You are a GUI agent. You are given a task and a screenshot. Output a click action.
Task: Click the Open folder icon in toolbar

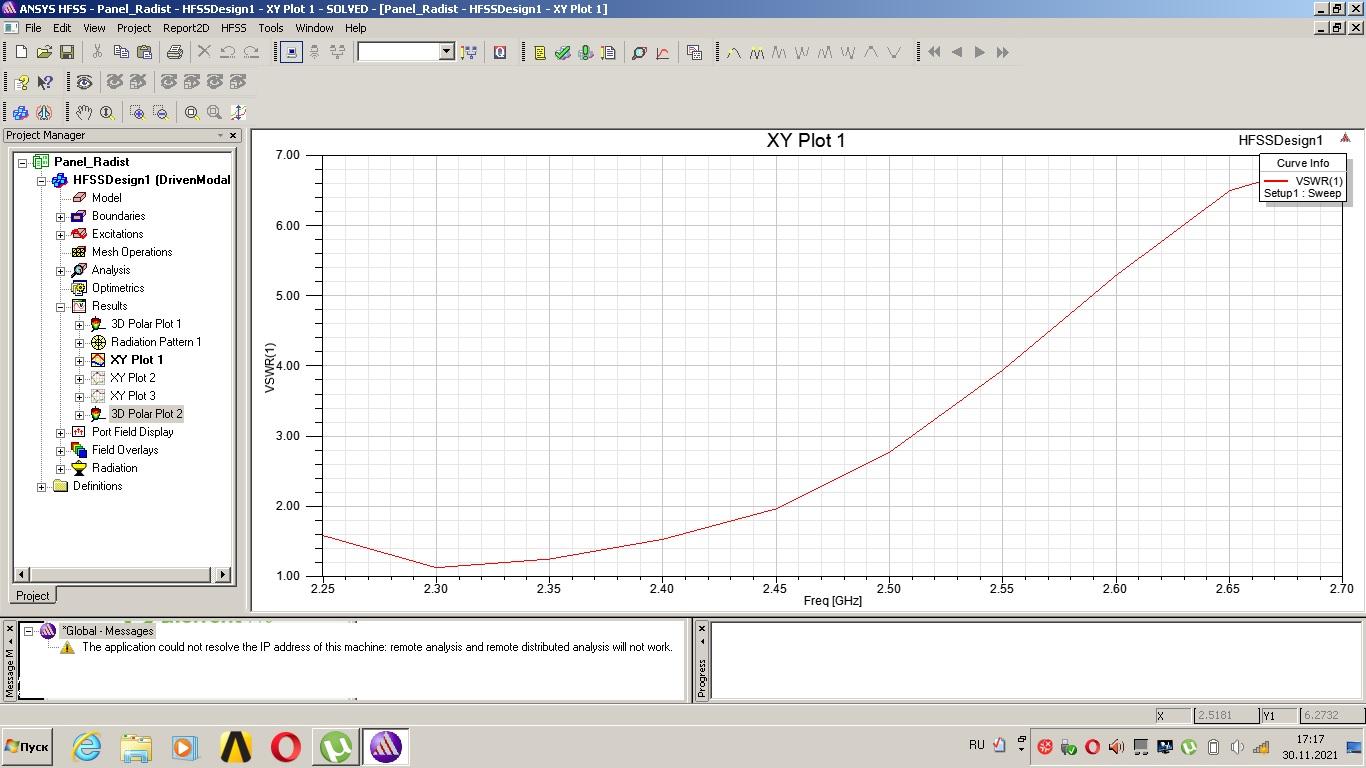44,52
